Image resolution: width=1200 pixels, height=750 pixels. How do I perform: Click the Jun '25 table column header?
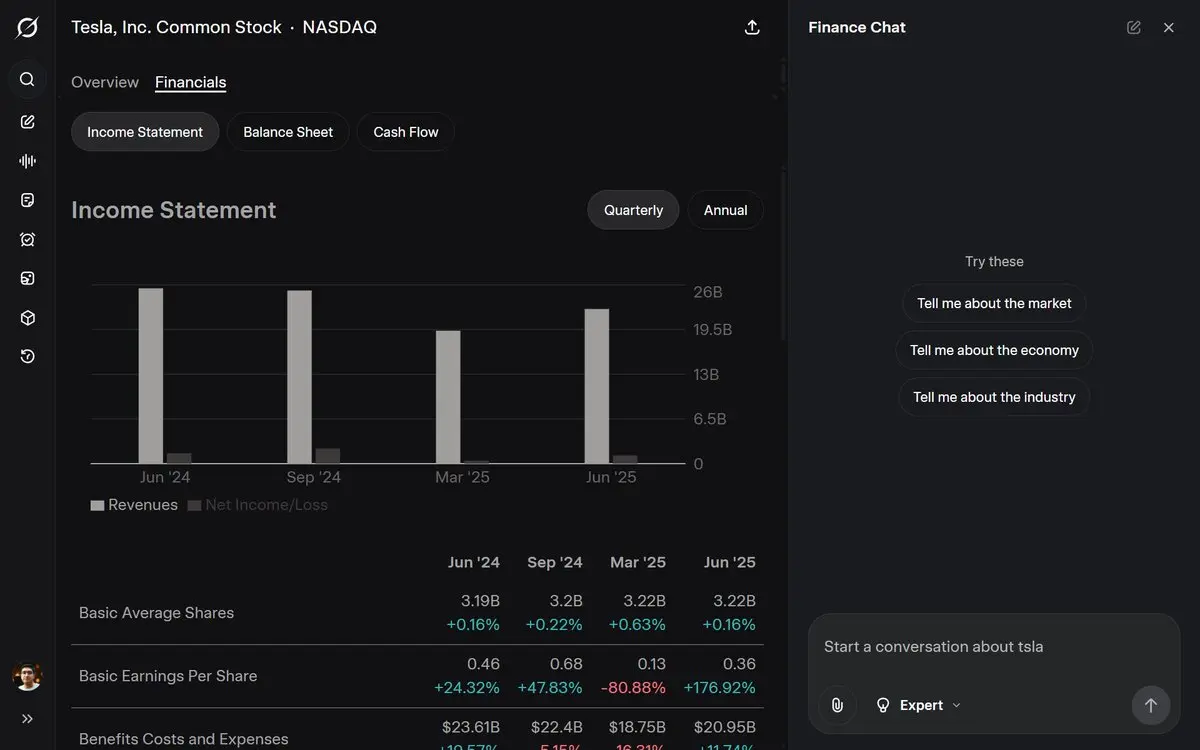[x=730, y=562]
